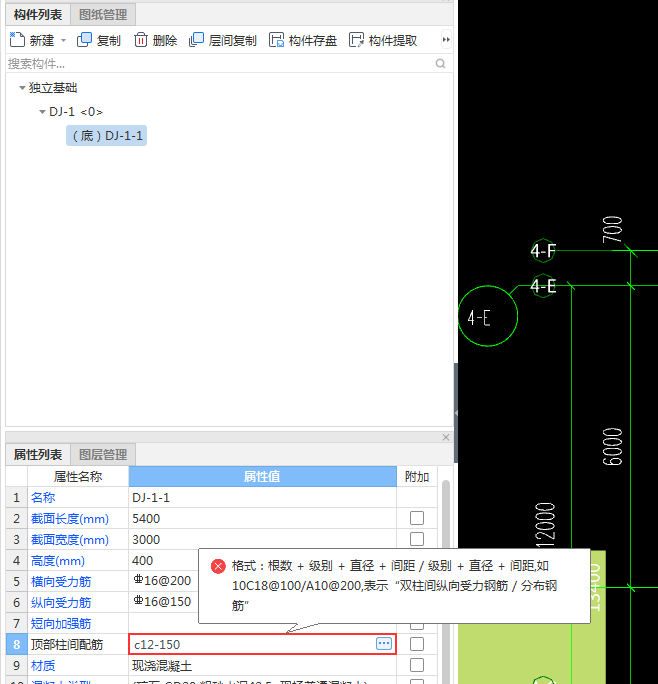Tick 附加 checkbox for 截面宽度 row
Viewport: 658px width, 684px height.
417,539
